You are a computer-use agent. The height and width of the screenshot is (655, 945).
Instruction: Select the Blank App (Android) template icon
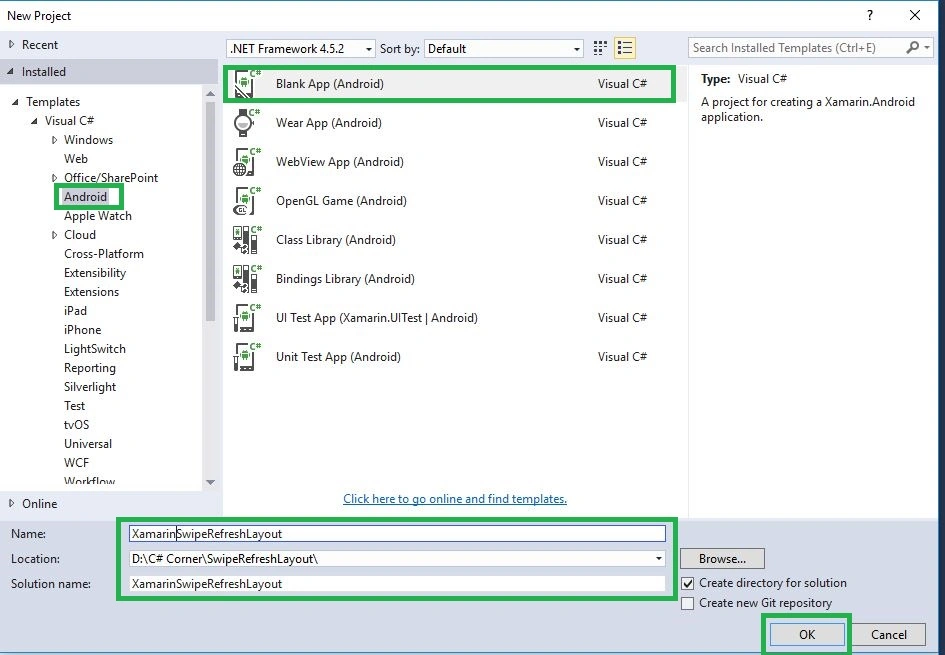tap(246, 84)
